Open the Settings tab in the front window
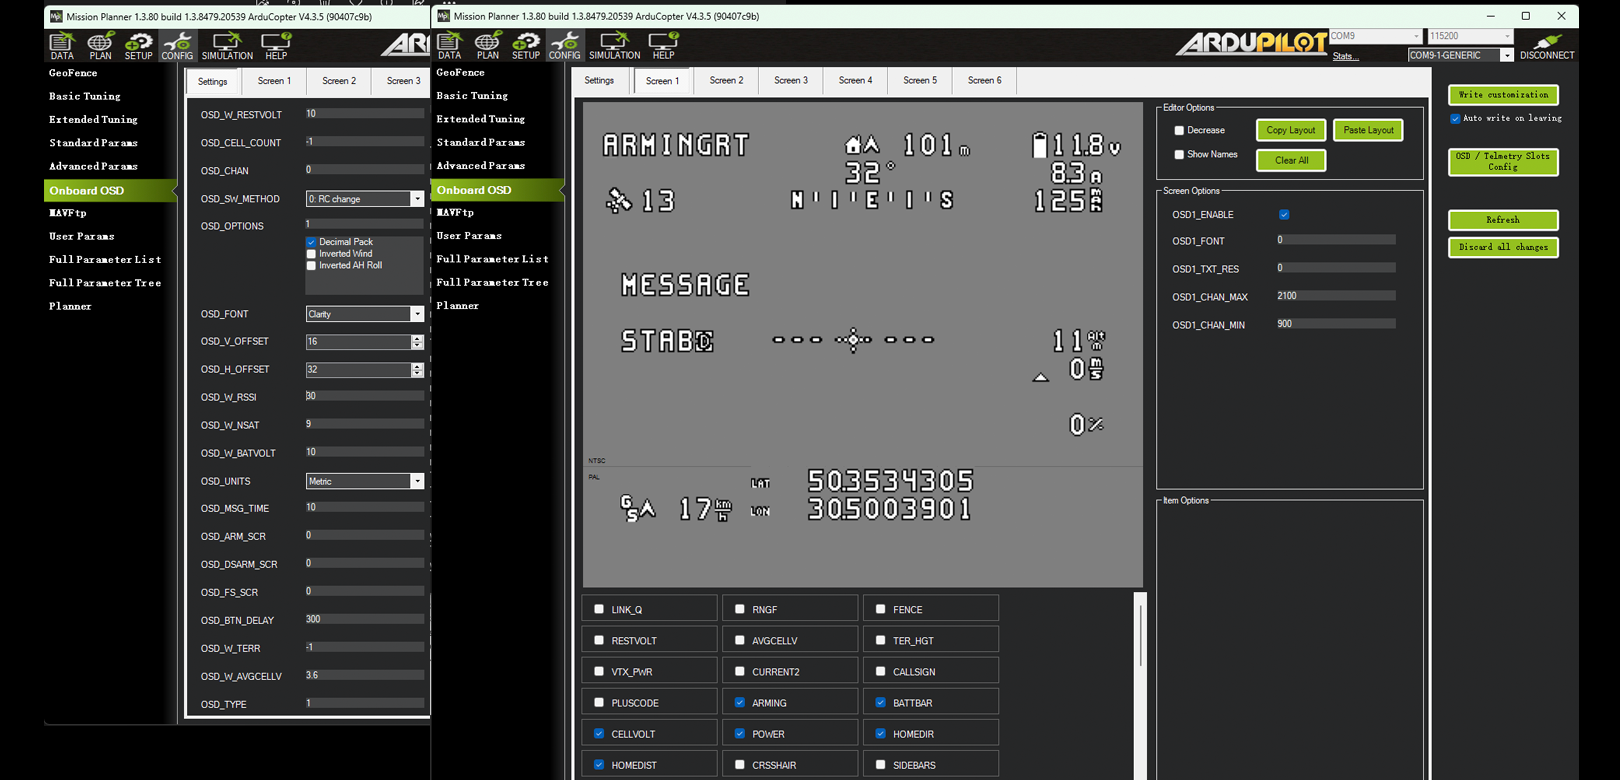This screenshot has height=780, width=1620. tap(599, 81)
